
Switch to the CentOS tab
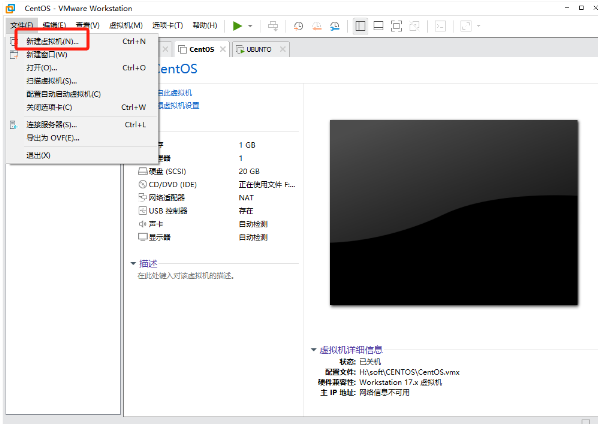[x=202, y=50]
